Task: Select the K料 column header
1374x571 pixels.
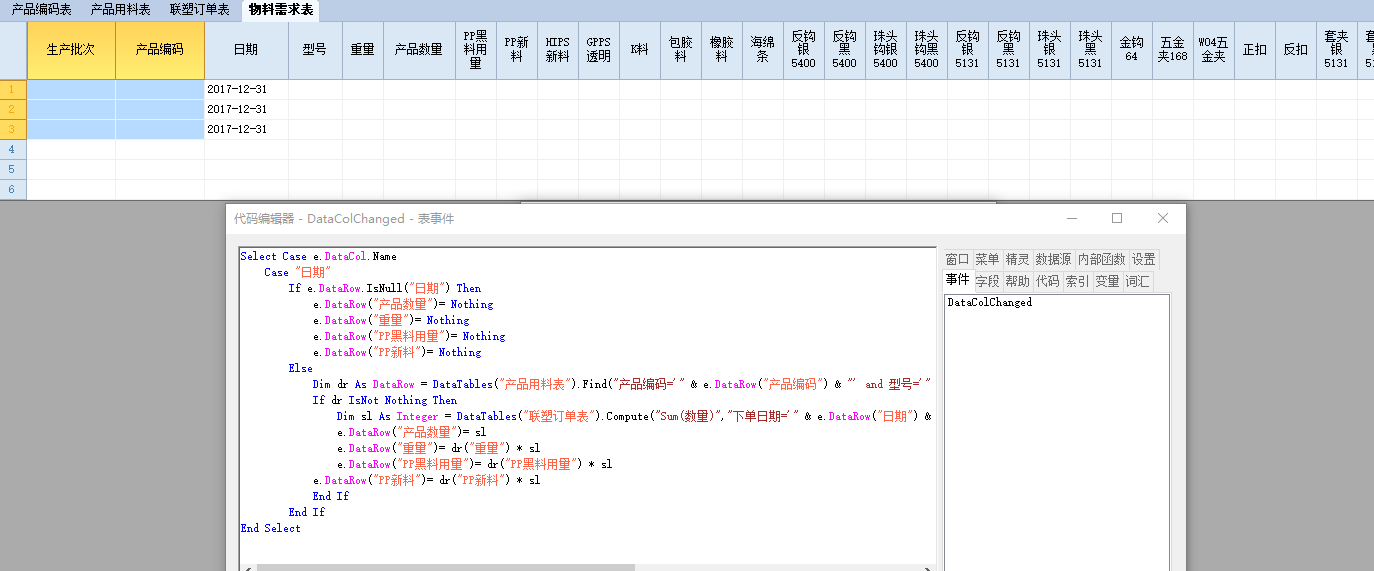Action: [x=639, y=50]
